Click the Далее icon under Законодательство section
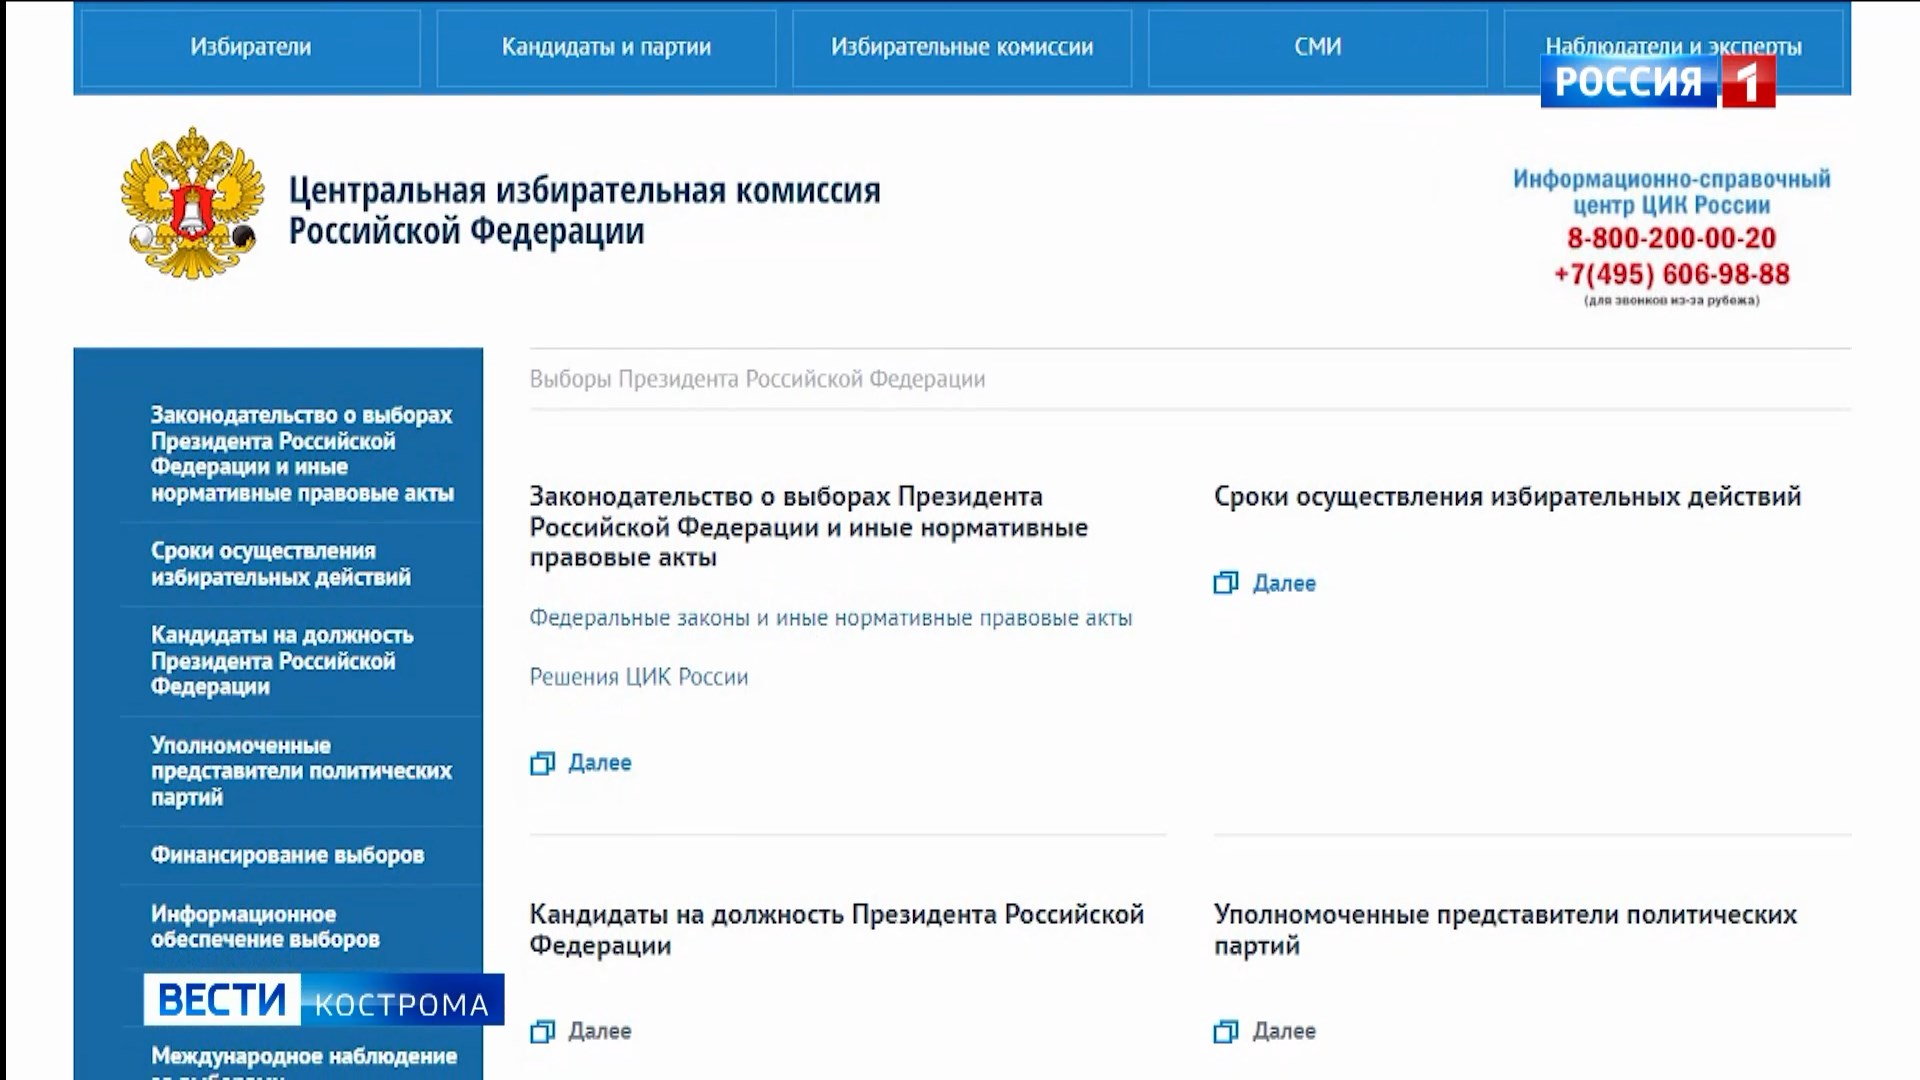Image resolution: width=1920 pixels, height=1080 pixels. 542,763
